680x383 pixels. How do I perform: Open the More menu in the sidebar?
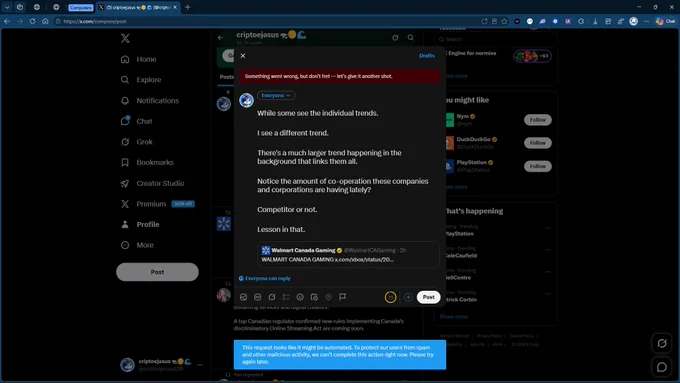pos(137,245)
